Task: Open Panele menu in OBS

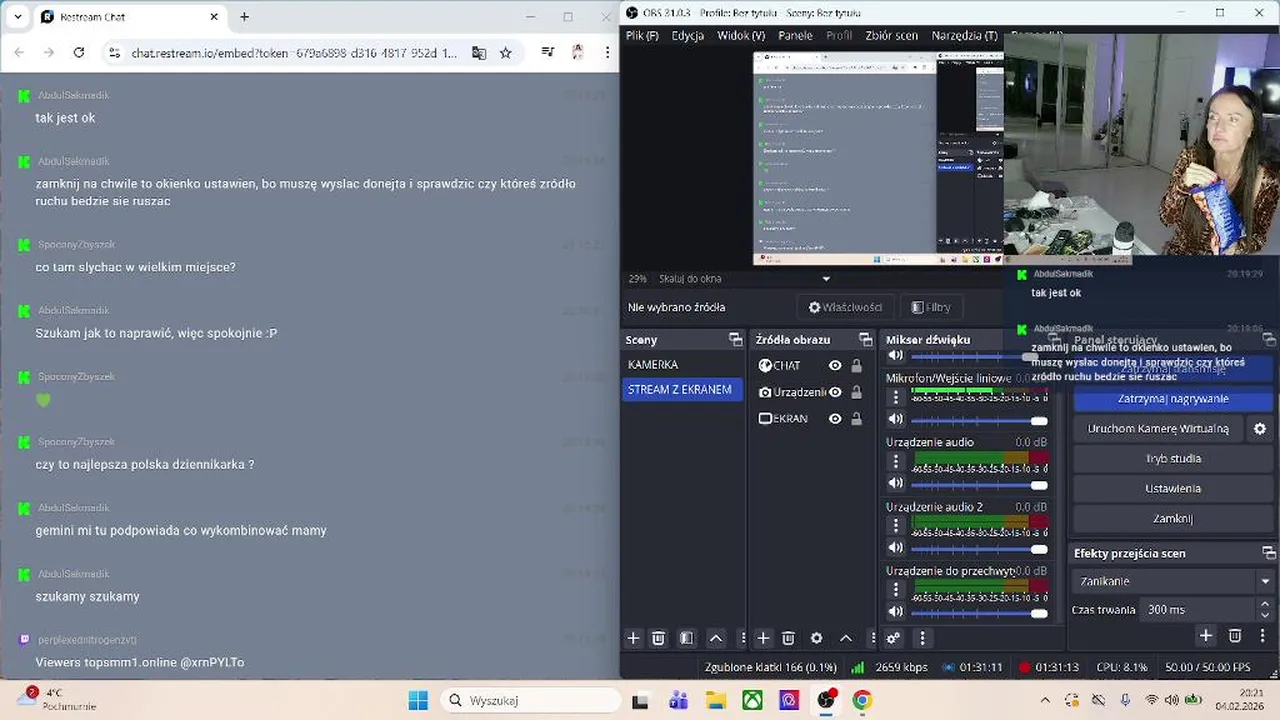Action: click(x=796, y=35)
